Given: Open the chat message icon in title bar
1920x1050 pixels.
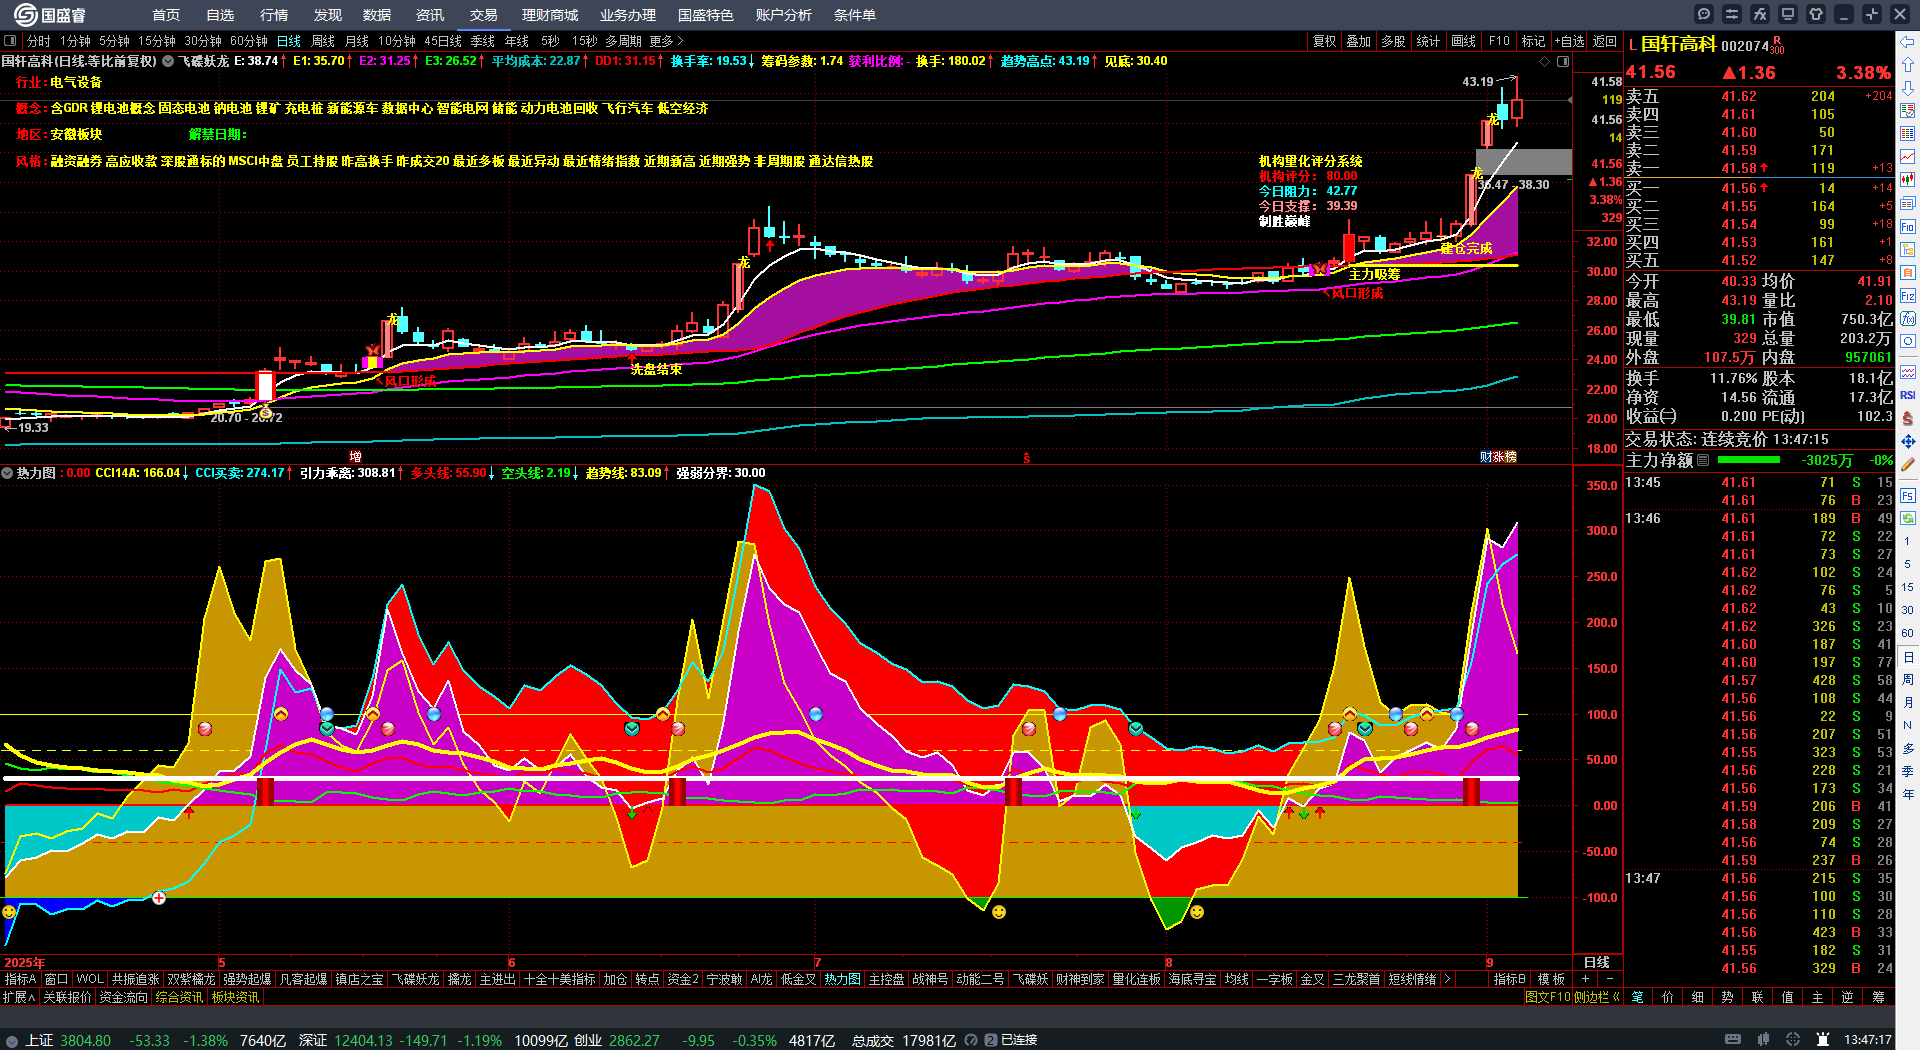Looking at the screenshot, I should pos(1704,14).
